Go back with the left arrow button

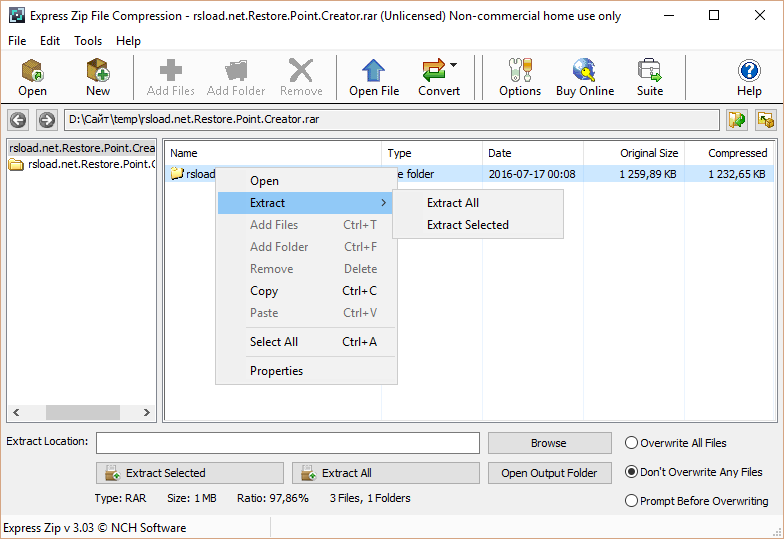click(18, 120)
